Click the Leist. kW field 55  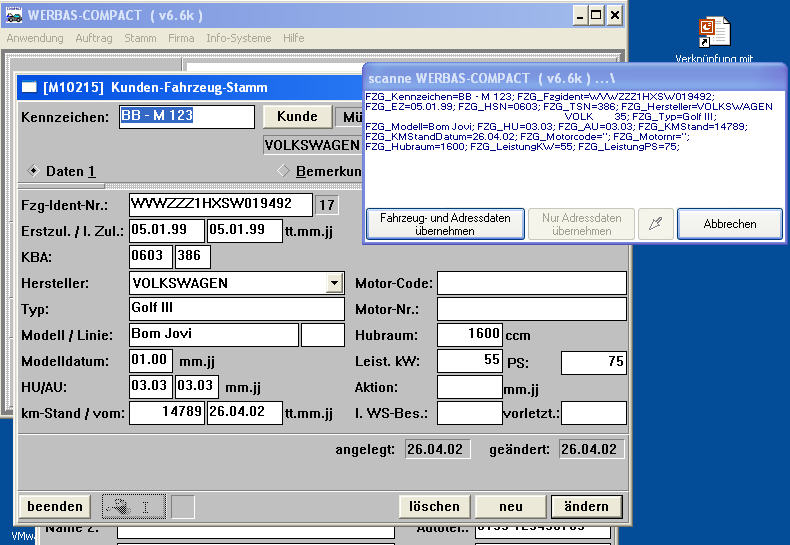click(x=470, y=361)
